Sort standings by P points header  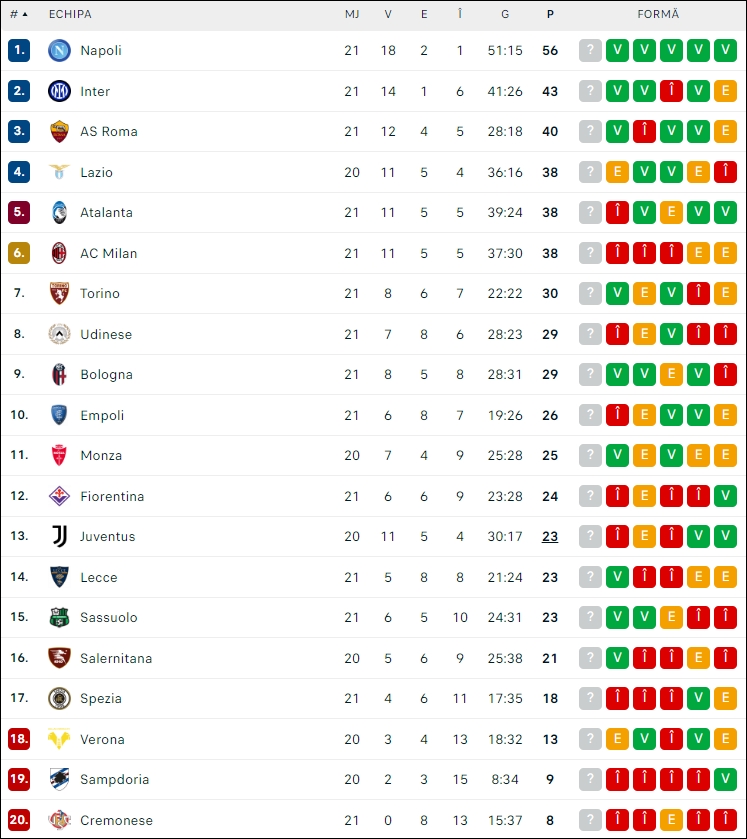[550, 14]
